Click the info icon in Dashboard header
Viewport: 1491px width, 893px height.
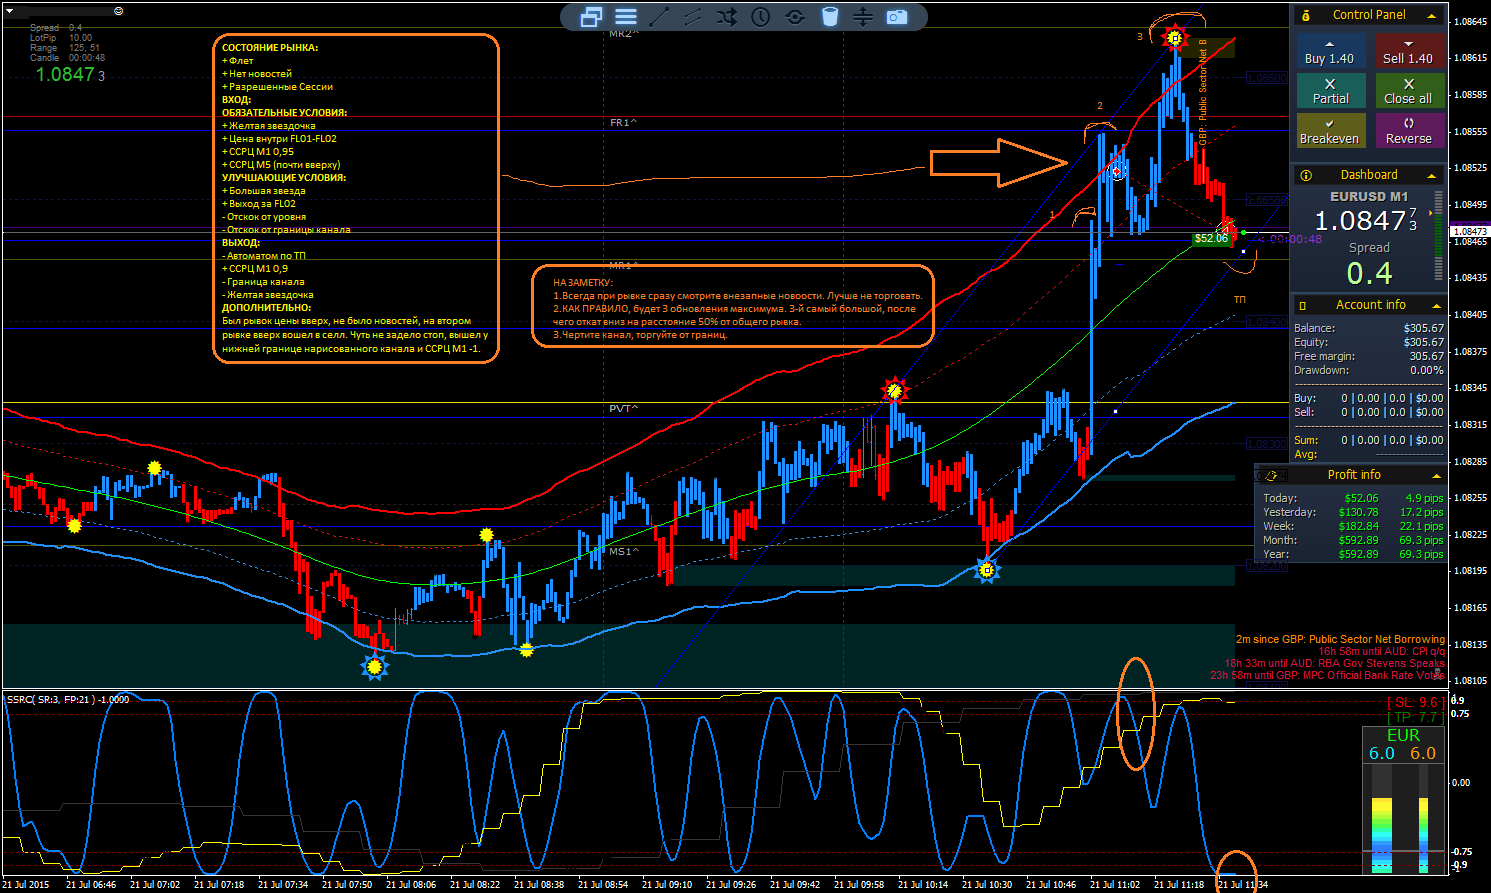click(x=1306, y=175)
